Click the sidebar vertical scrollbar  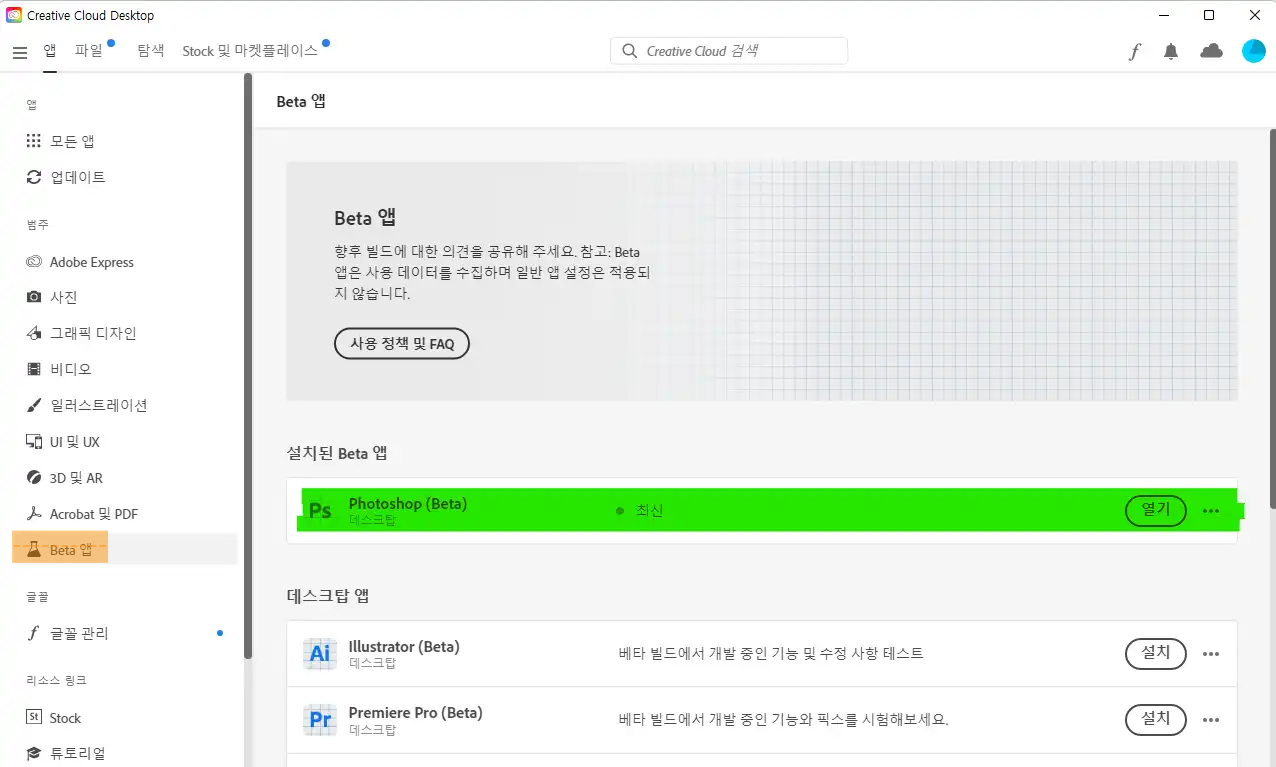pyautogui.click(x=248, y=366)
